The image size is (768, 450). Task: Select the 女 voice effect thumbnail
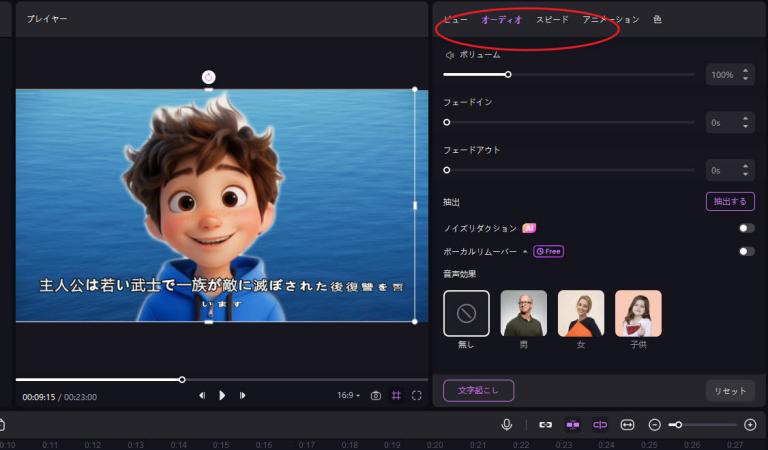point(581,313)
